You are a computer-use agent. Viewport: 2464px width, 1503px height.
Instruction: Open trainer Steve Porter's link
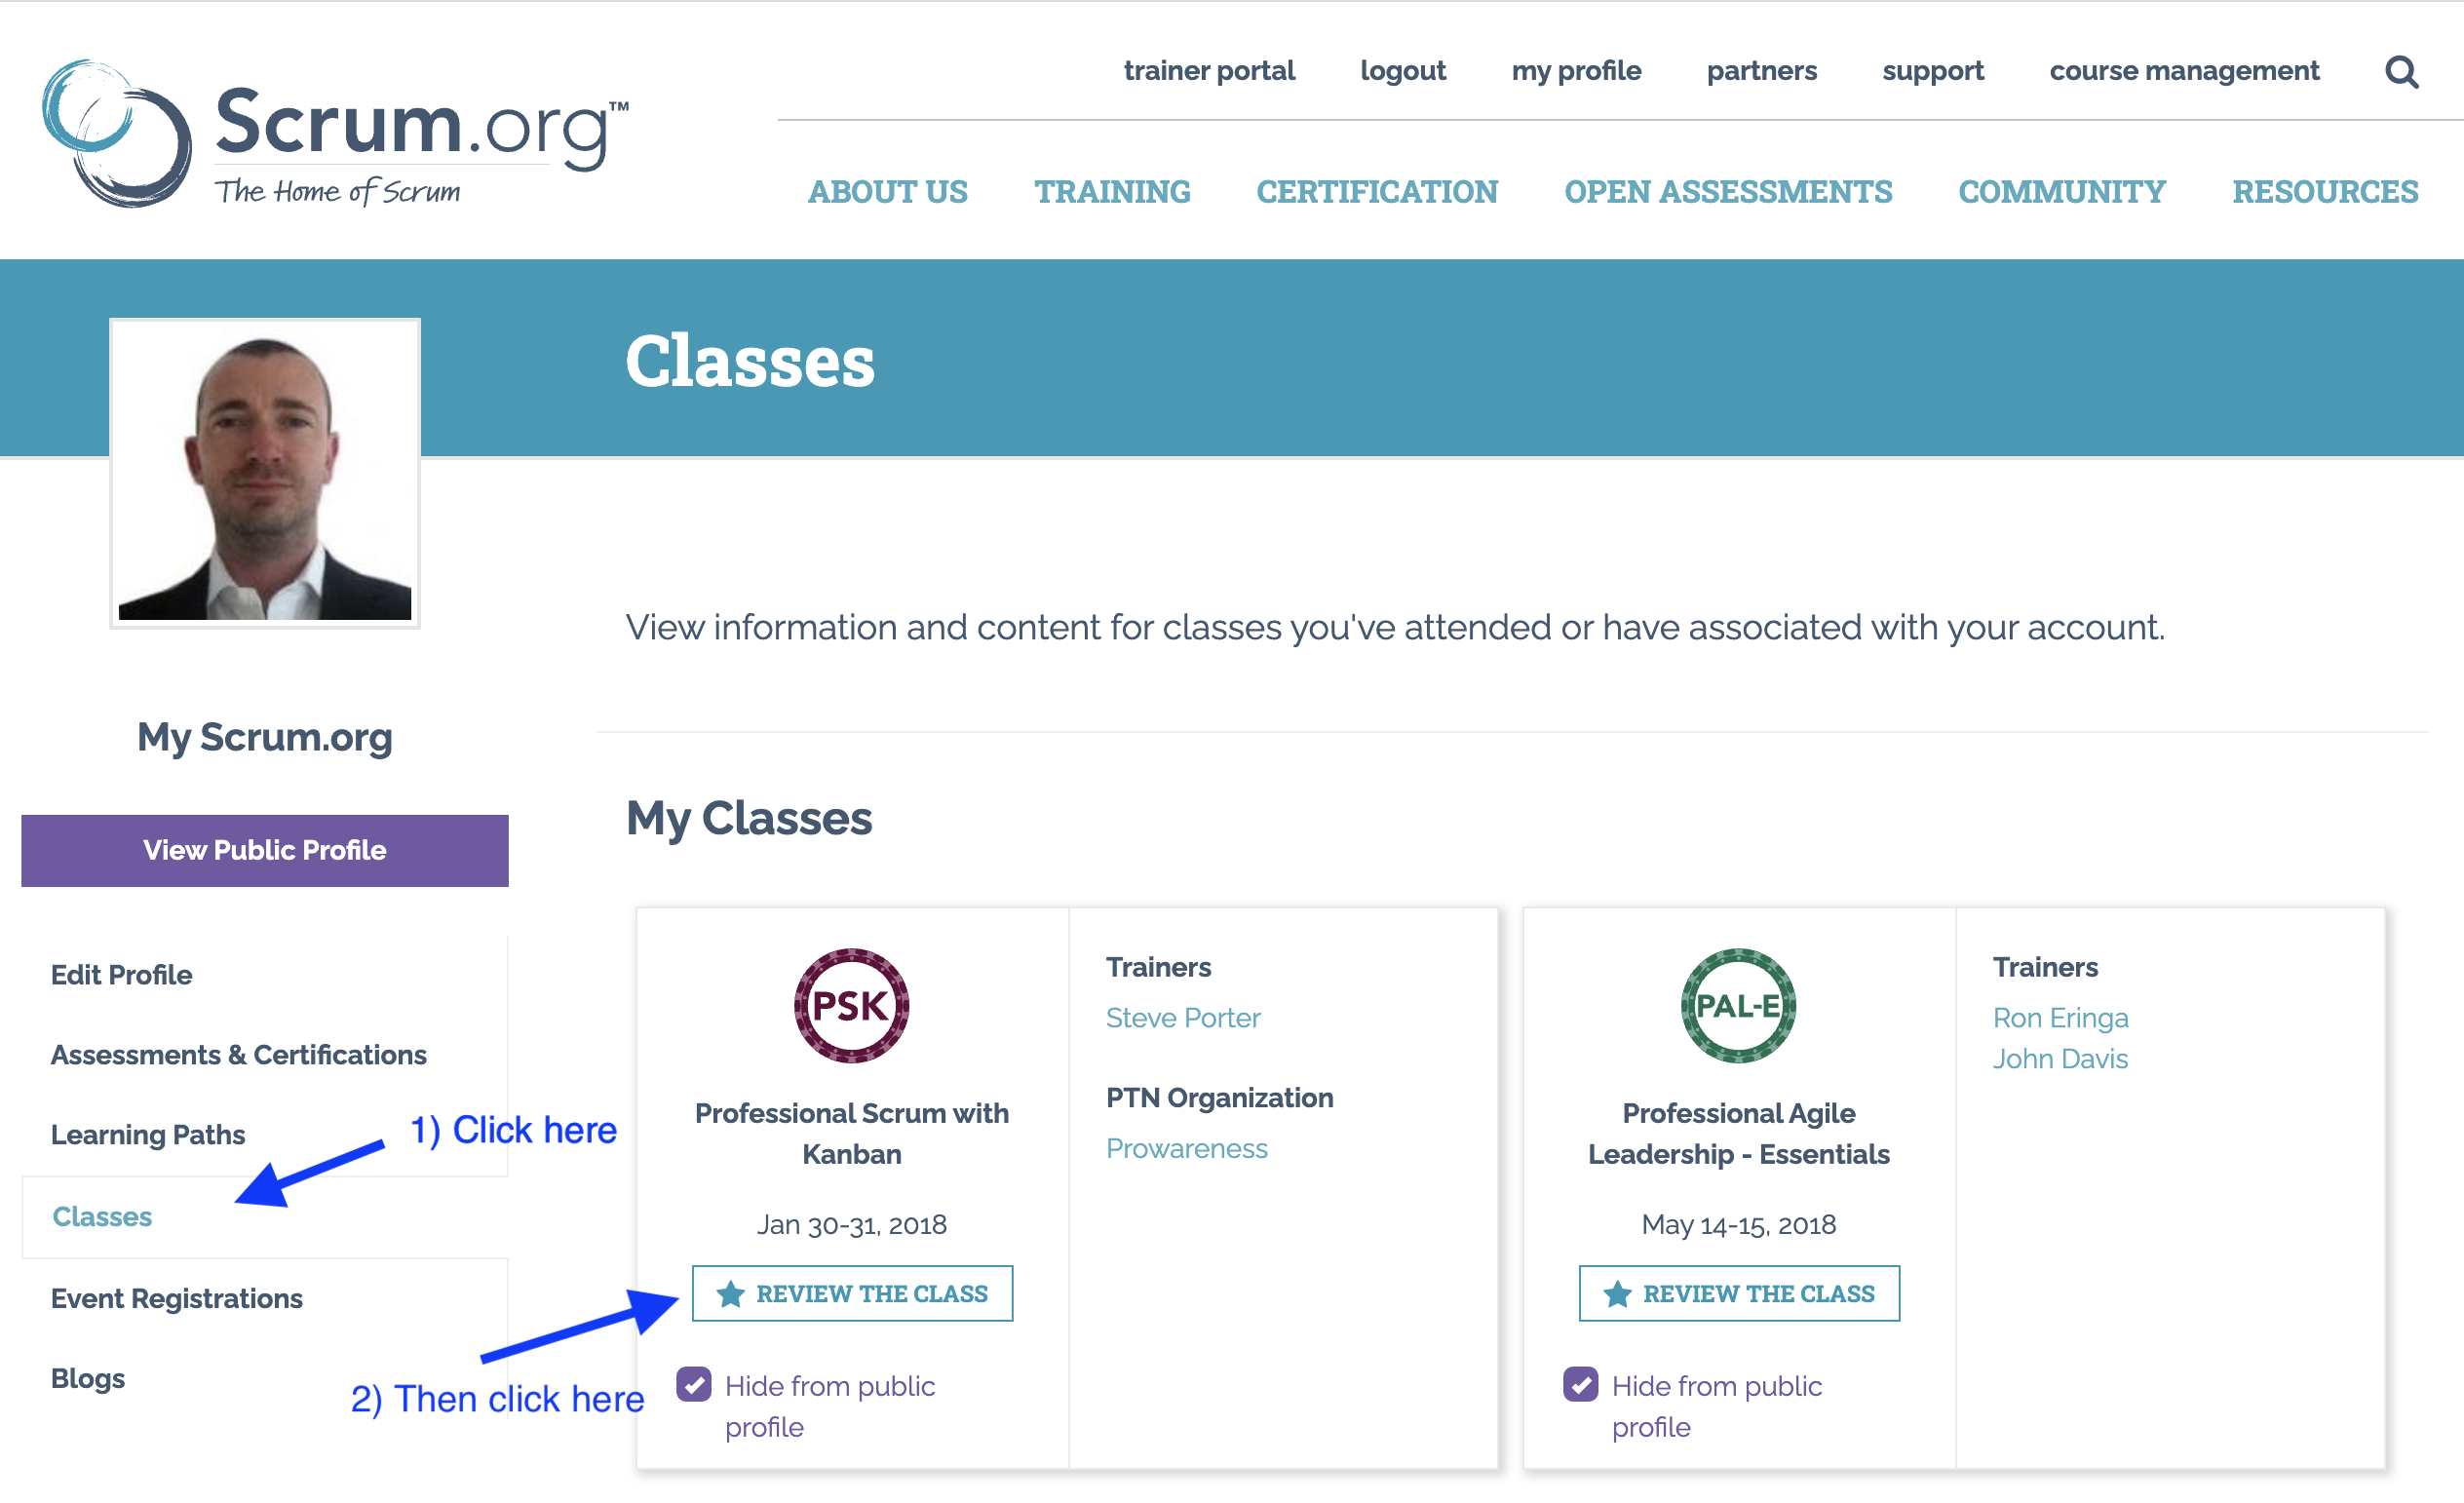pyautogui.click(x=1183, y=1018)
